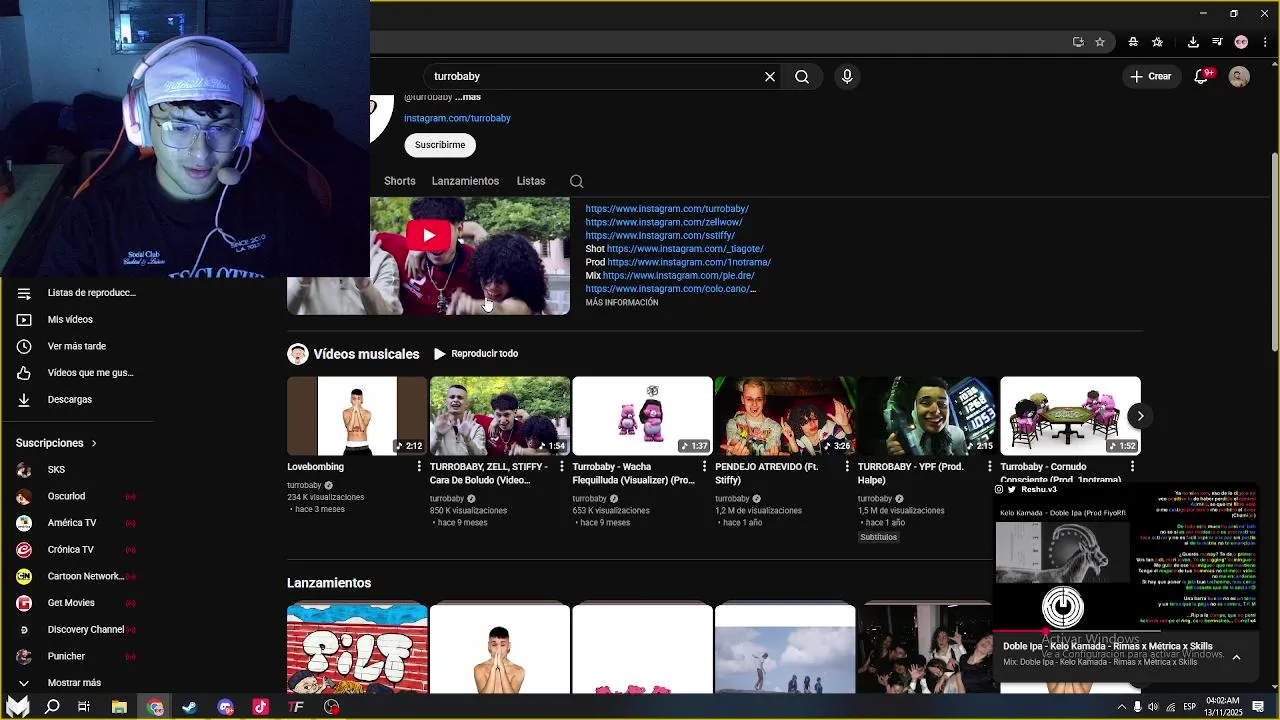Image resolution: width=1280 pixels, height=720 pixels.
Task: Seek the miniplayer red progress bar
Action: click(1078, 631)
